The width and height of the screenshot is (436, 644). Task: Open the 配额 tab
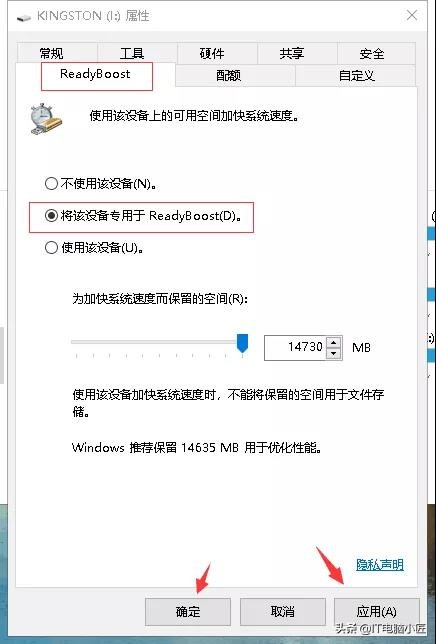click(x=229, y=76)
